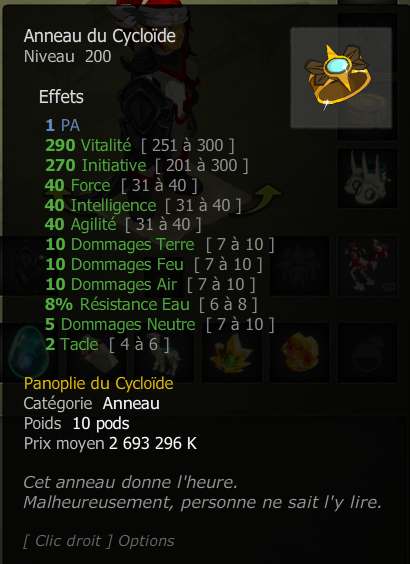The width and height of the screenshot is (410, 564).
Task: Click the 290 Vitalité effect line
Action: [x=140, y=145]
